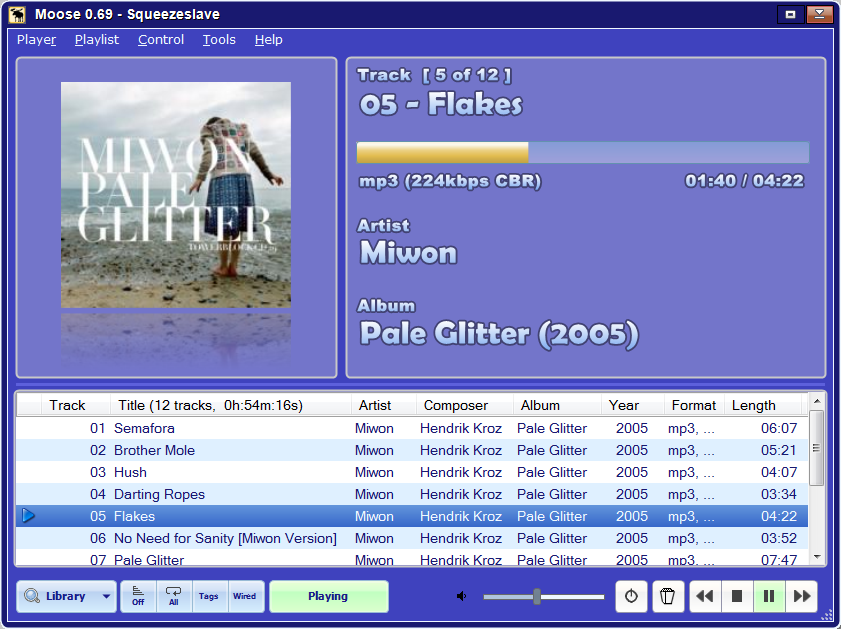Image resolution: width=841 pixels, height=629 pixels.
Task: Click year 2005 in the Darting Ropes row
Action: (x=632, y=494)
